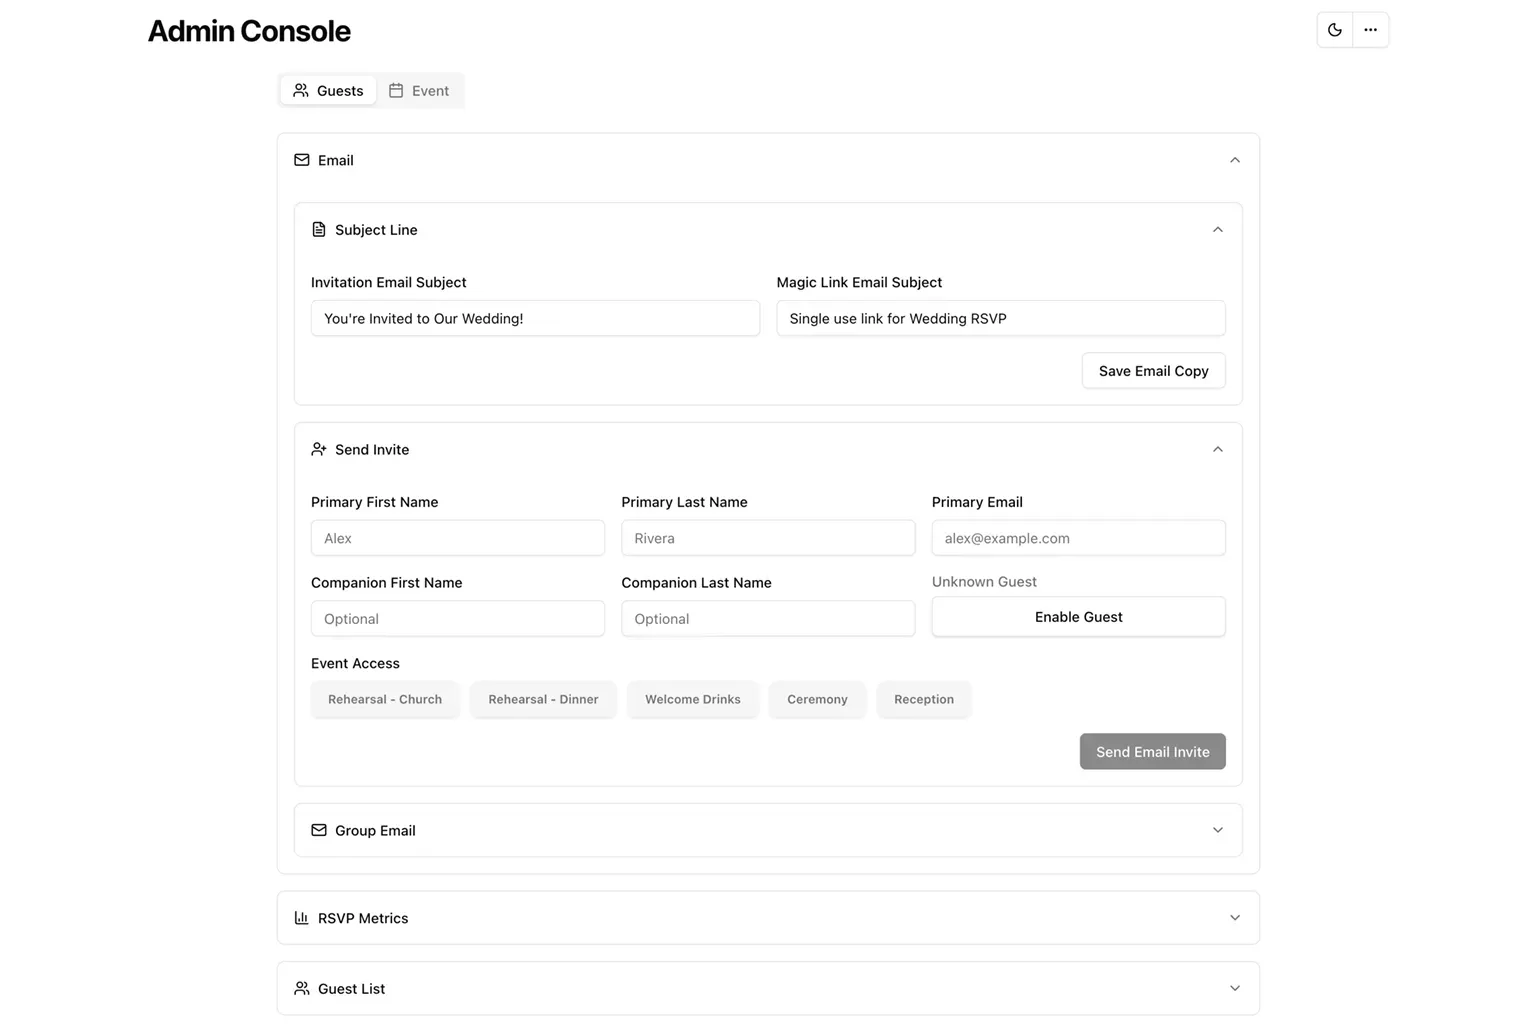This screenshot has width=1536, height=1024.
Task: Toggle Reception event access
Action: (924, 699)
